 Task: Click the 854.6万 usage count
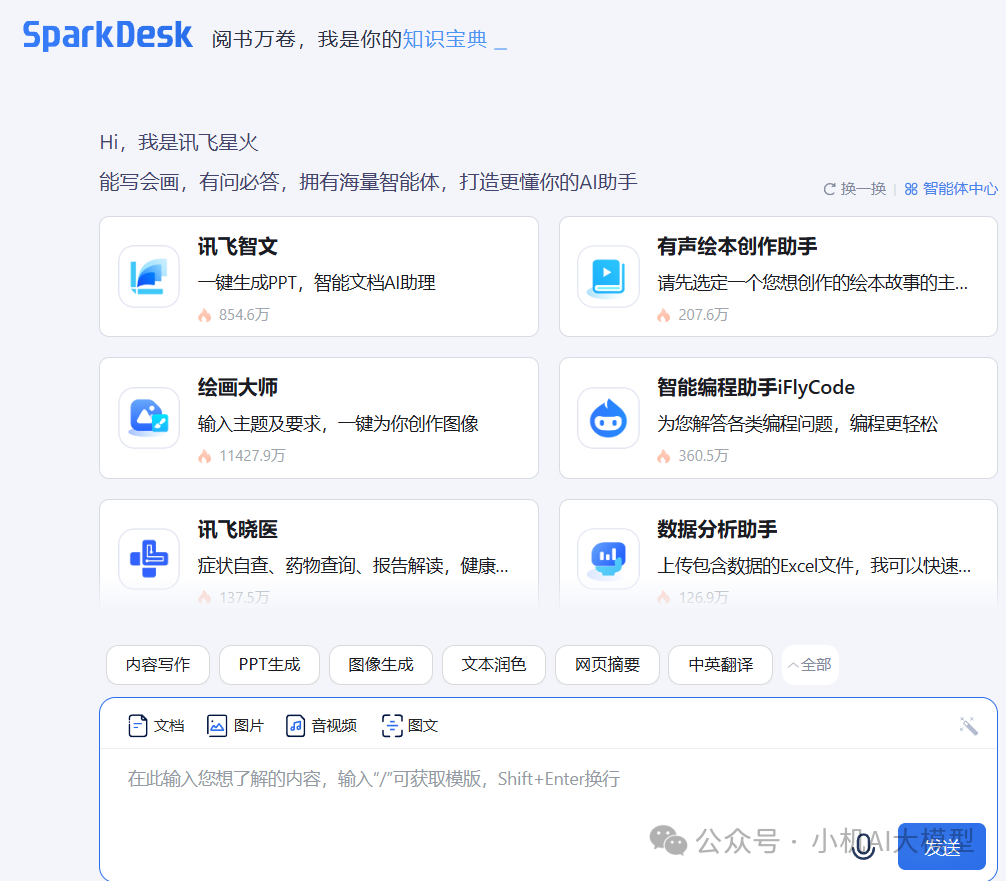244,314
